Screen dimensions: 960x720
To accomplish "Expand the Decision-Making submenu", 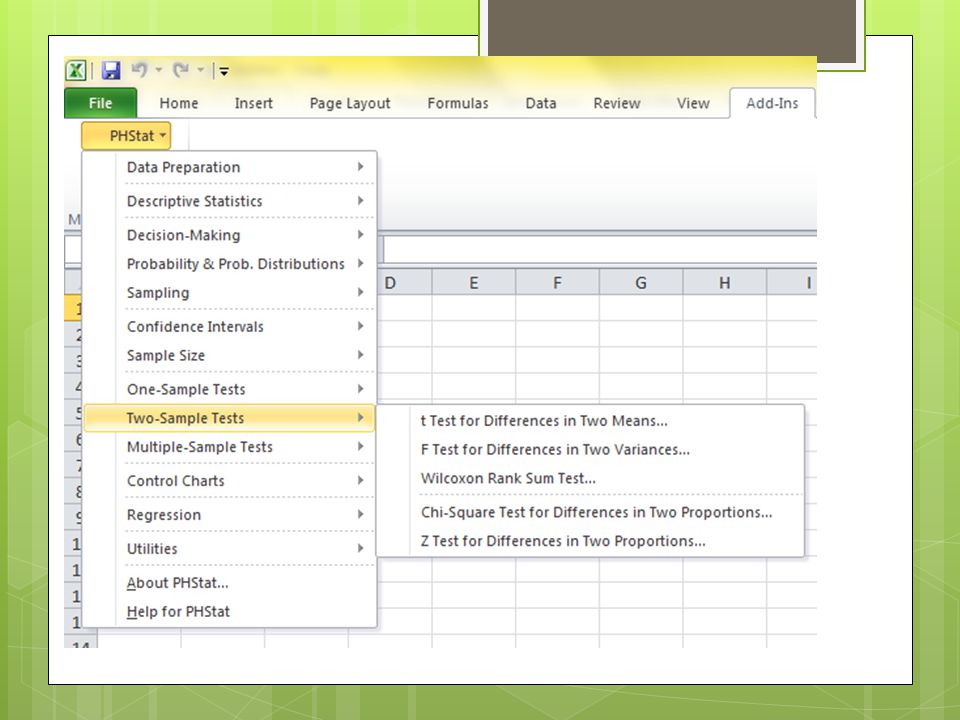I will [230, 235].
